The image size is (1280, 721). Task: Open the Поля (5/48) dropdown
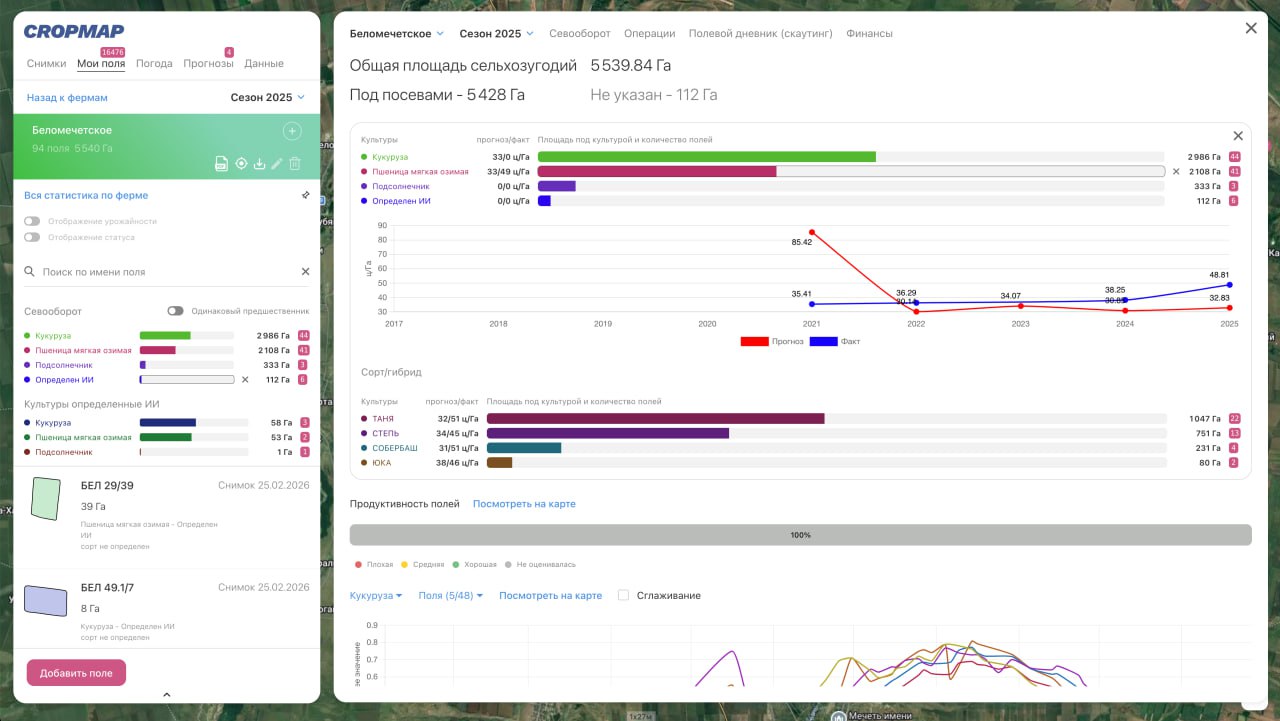pos(450,595)
